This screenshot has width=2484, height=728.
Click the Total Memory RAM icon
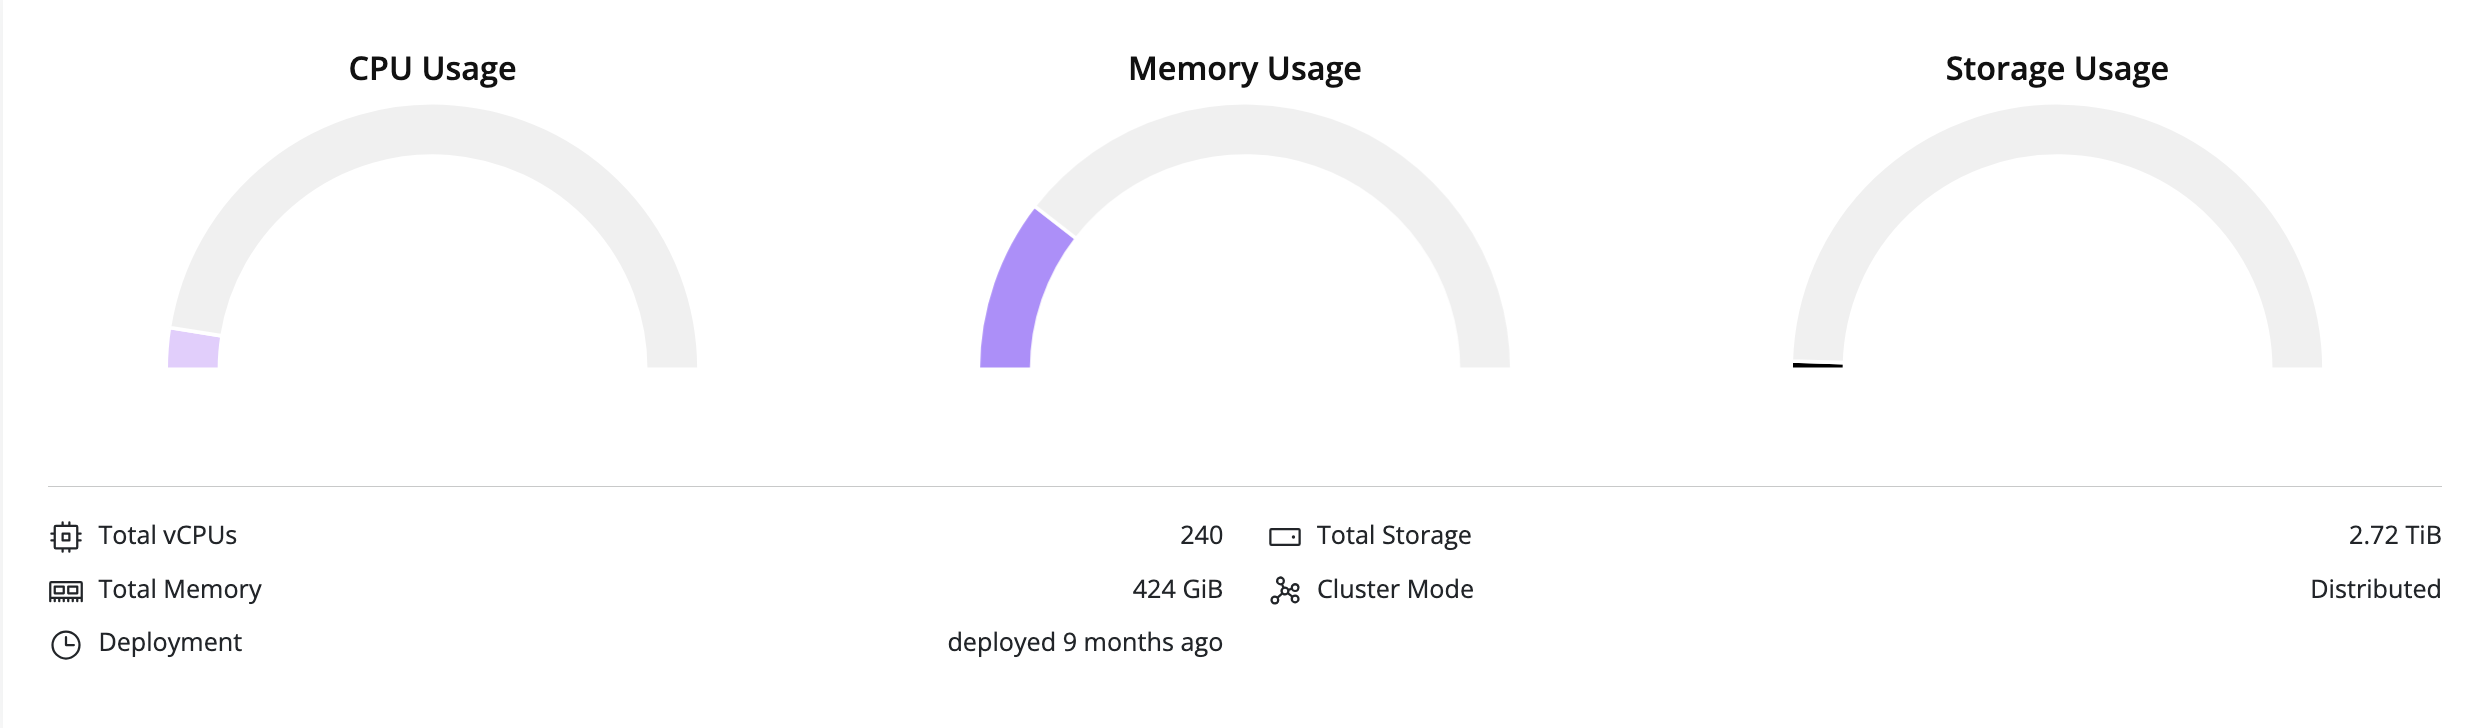pyautogui.click(x=63, y=589)
